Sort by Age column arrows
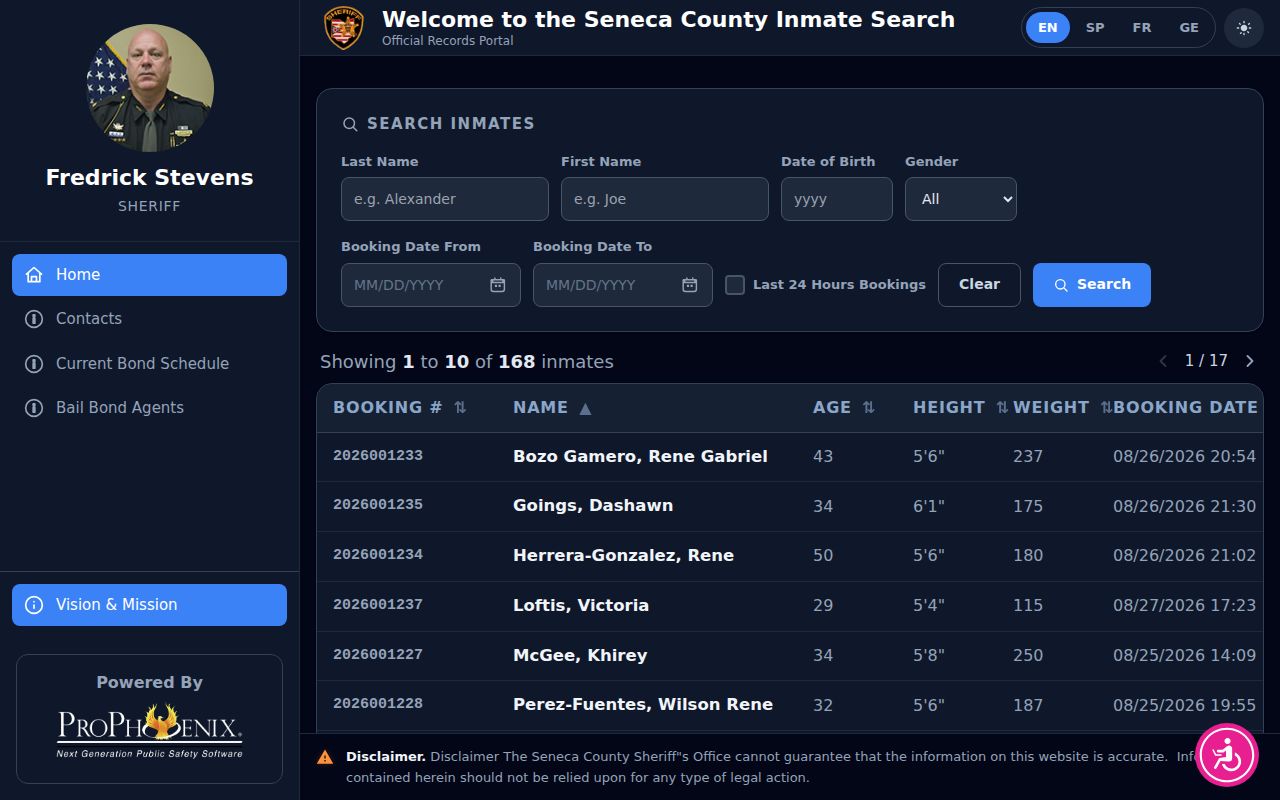Viewport: 1280px width, 800px height. (868, 408)
